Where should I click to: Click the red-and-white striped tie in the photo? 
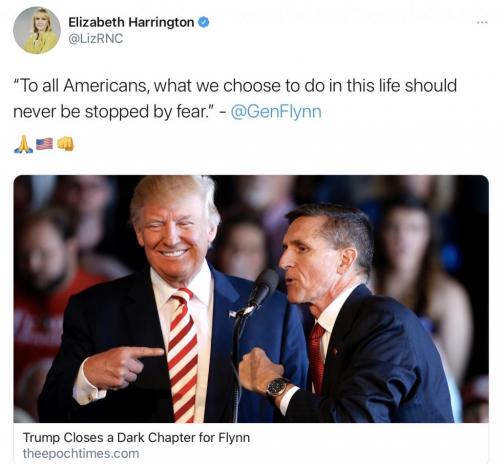[x=182, y=355]
